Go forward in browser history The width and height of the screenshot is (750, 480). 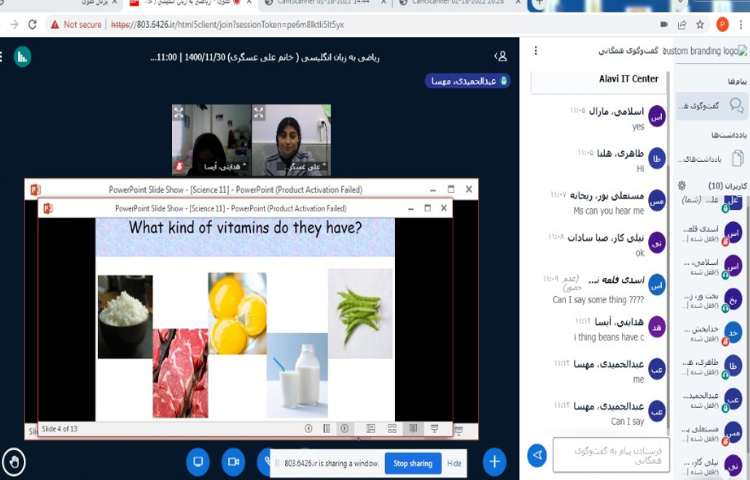click(14, 24)
